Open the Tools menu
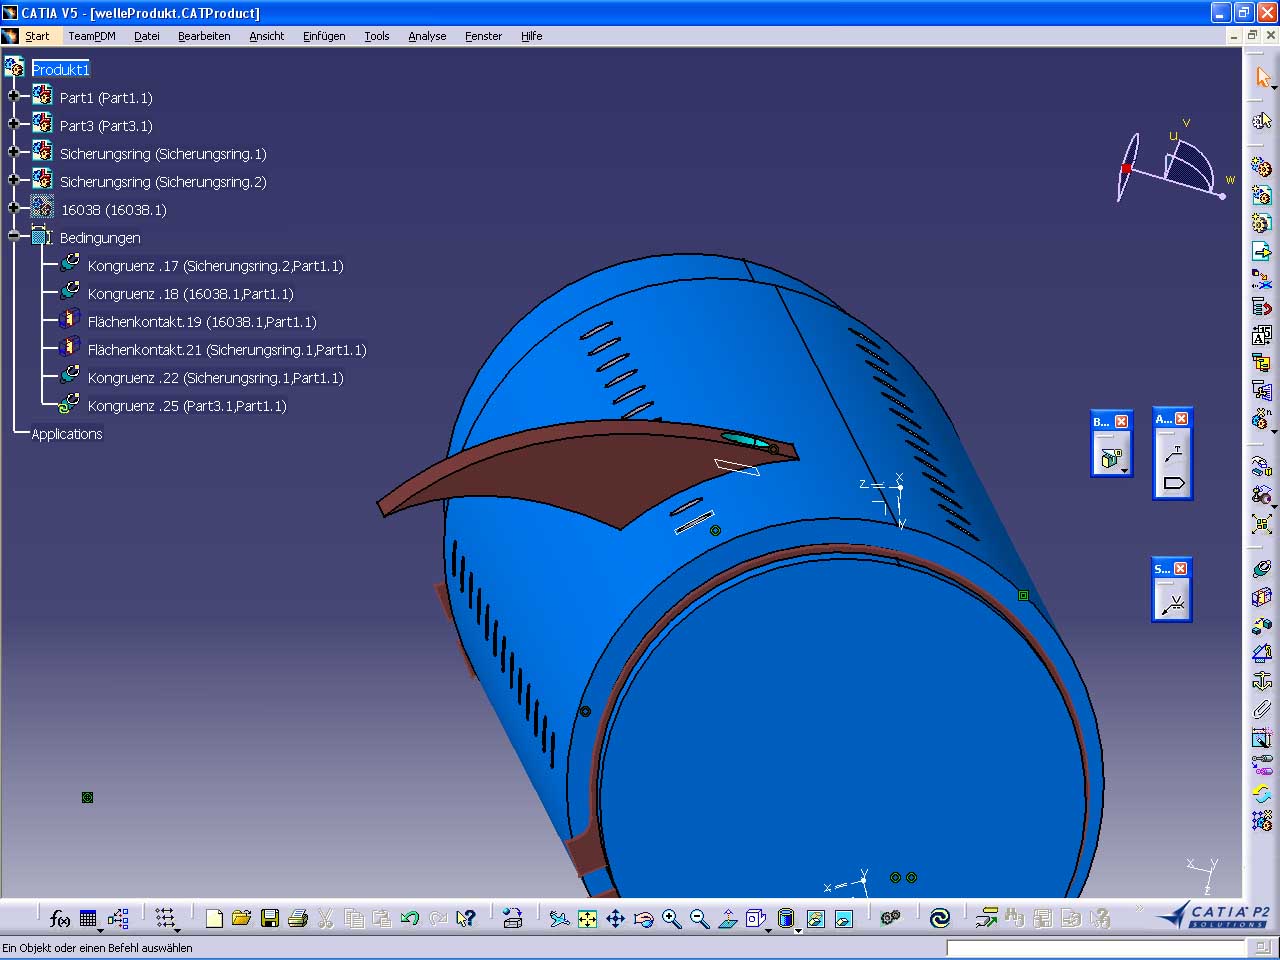This screenshot has width=1280, height=960. (377, 36)
